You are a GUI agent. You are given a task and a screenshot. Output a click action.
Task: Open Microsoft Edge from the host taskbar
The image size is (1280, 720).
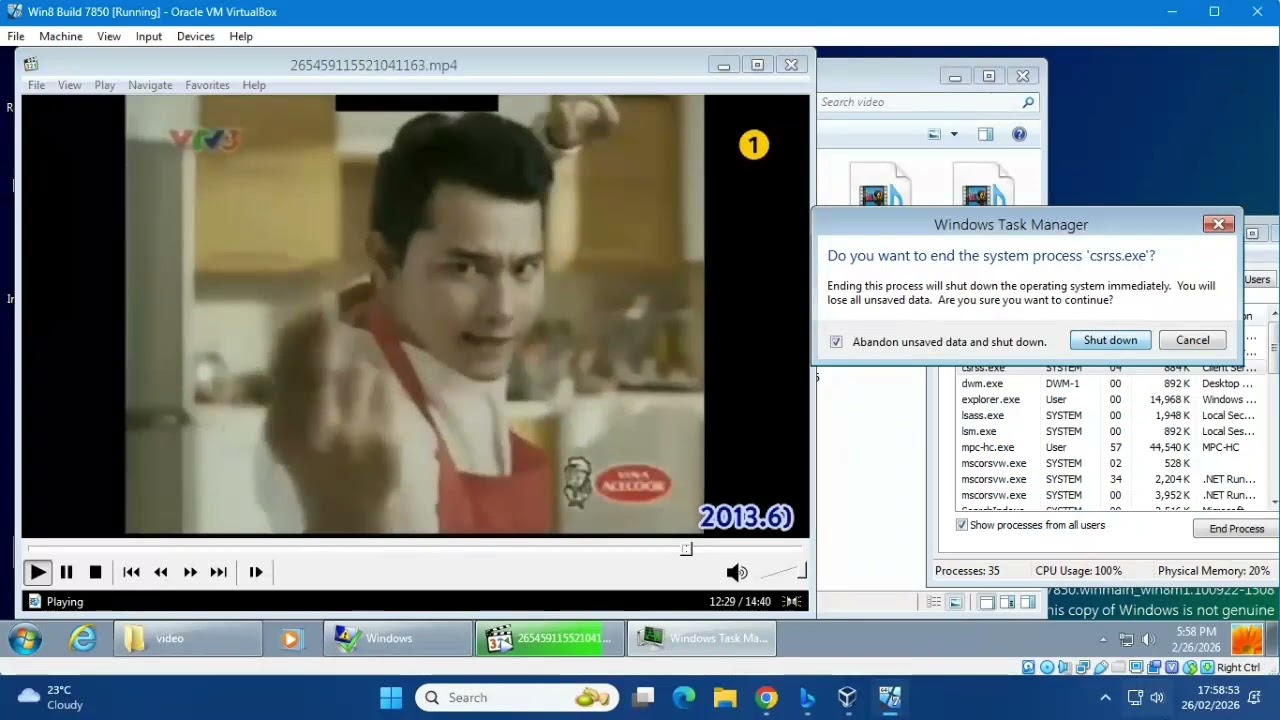pos(684,697)
